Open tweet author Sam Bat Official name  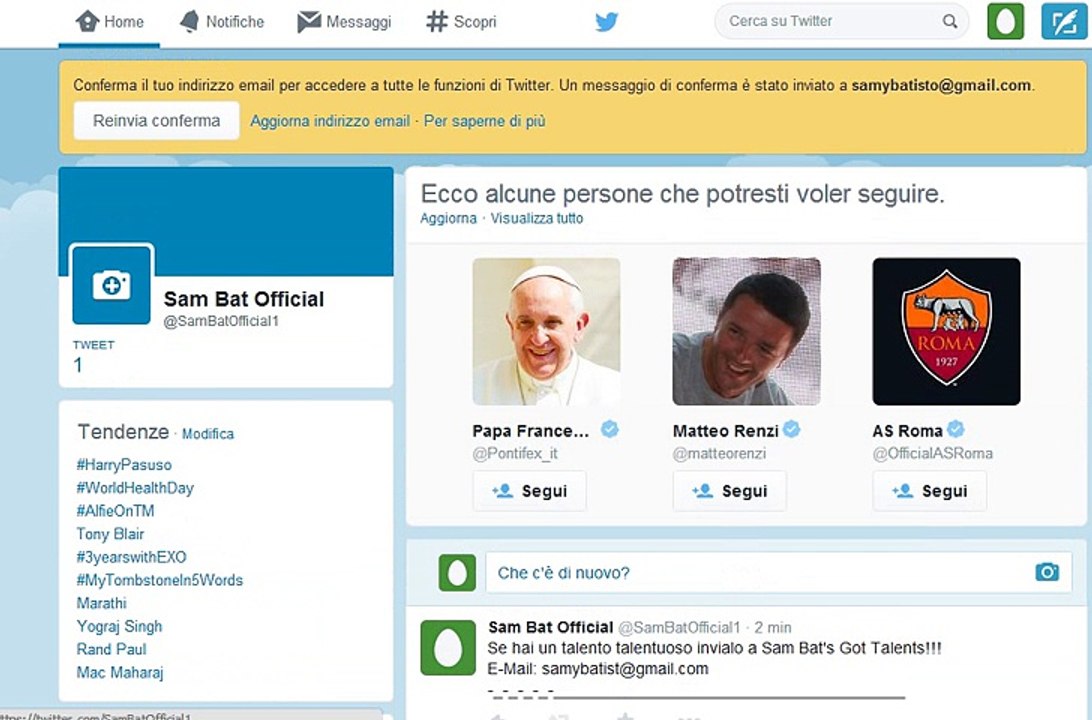(x=551, y=627)
